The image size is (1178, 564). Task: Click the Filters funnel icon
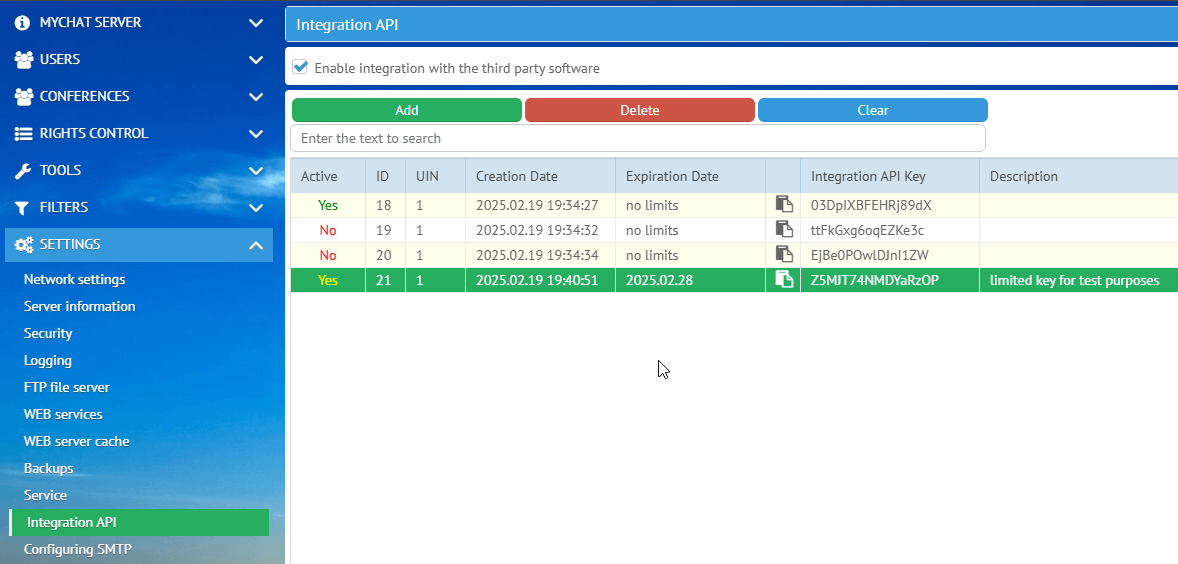click(x=23, y=207)
